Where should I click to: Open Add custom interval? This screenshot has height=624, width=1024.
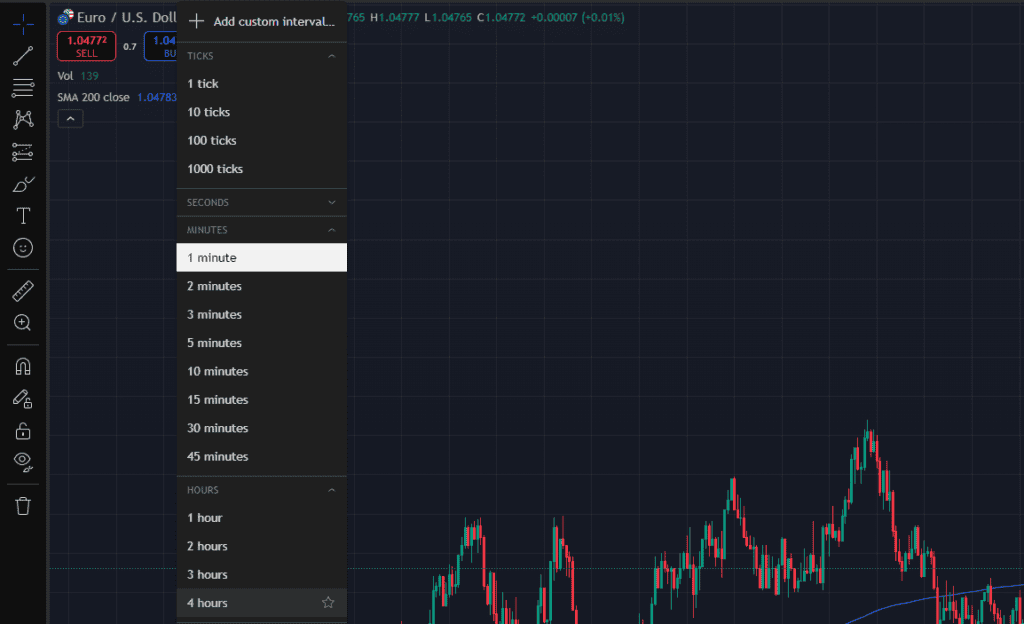coord(262,20)
